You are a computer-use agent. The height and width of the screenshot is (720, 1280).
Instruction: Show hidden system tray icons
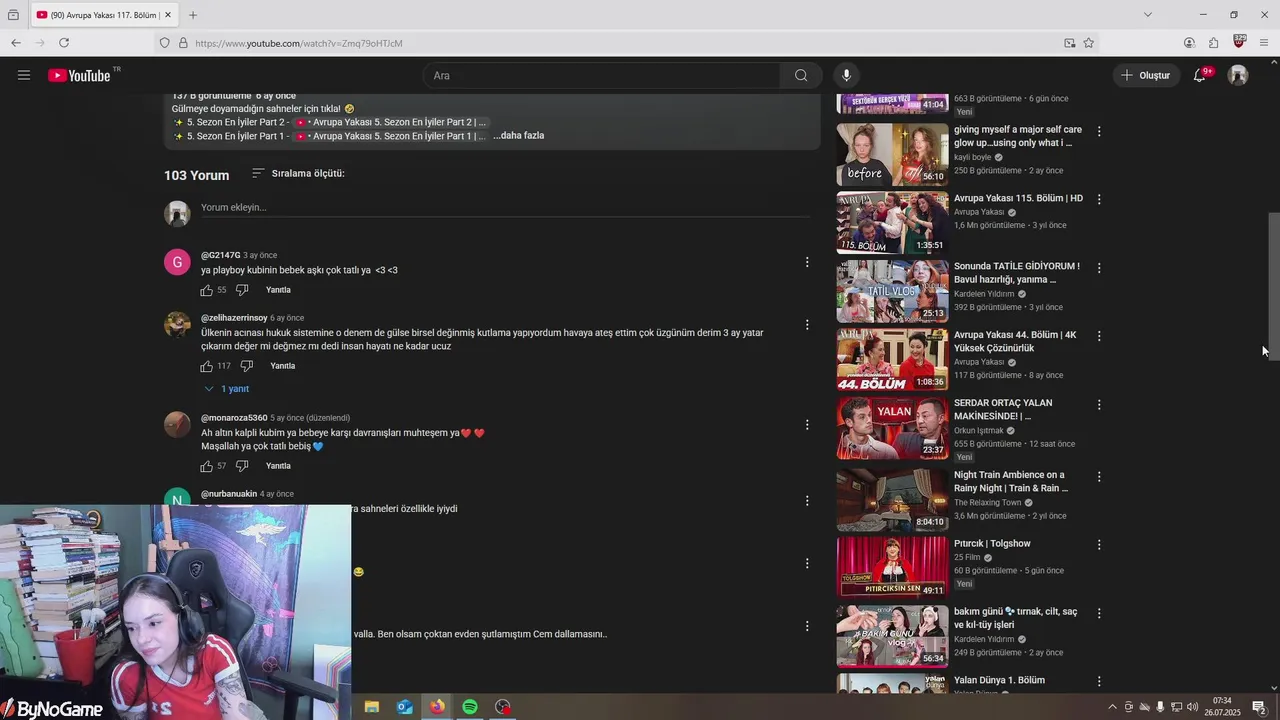(x=1112, y=707)
